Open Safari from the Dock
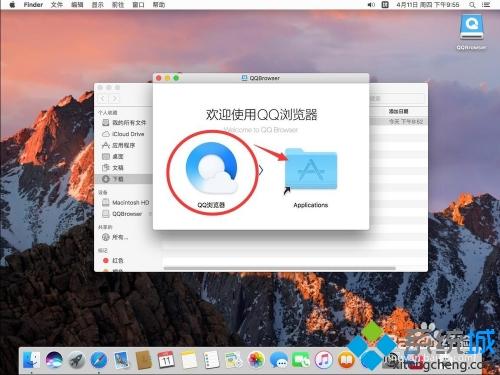The height and width of the screenshot is (375, 500). pos(99,360)
